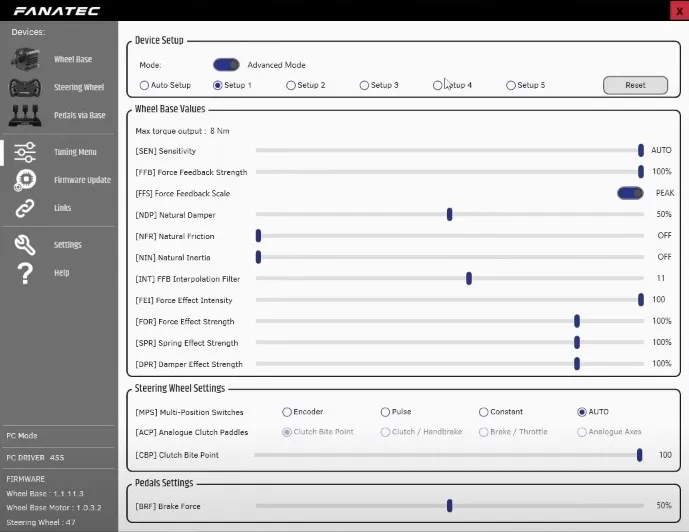
Task: Choose Encoder for Multi-Position Switches
Action: click(287, 412)
